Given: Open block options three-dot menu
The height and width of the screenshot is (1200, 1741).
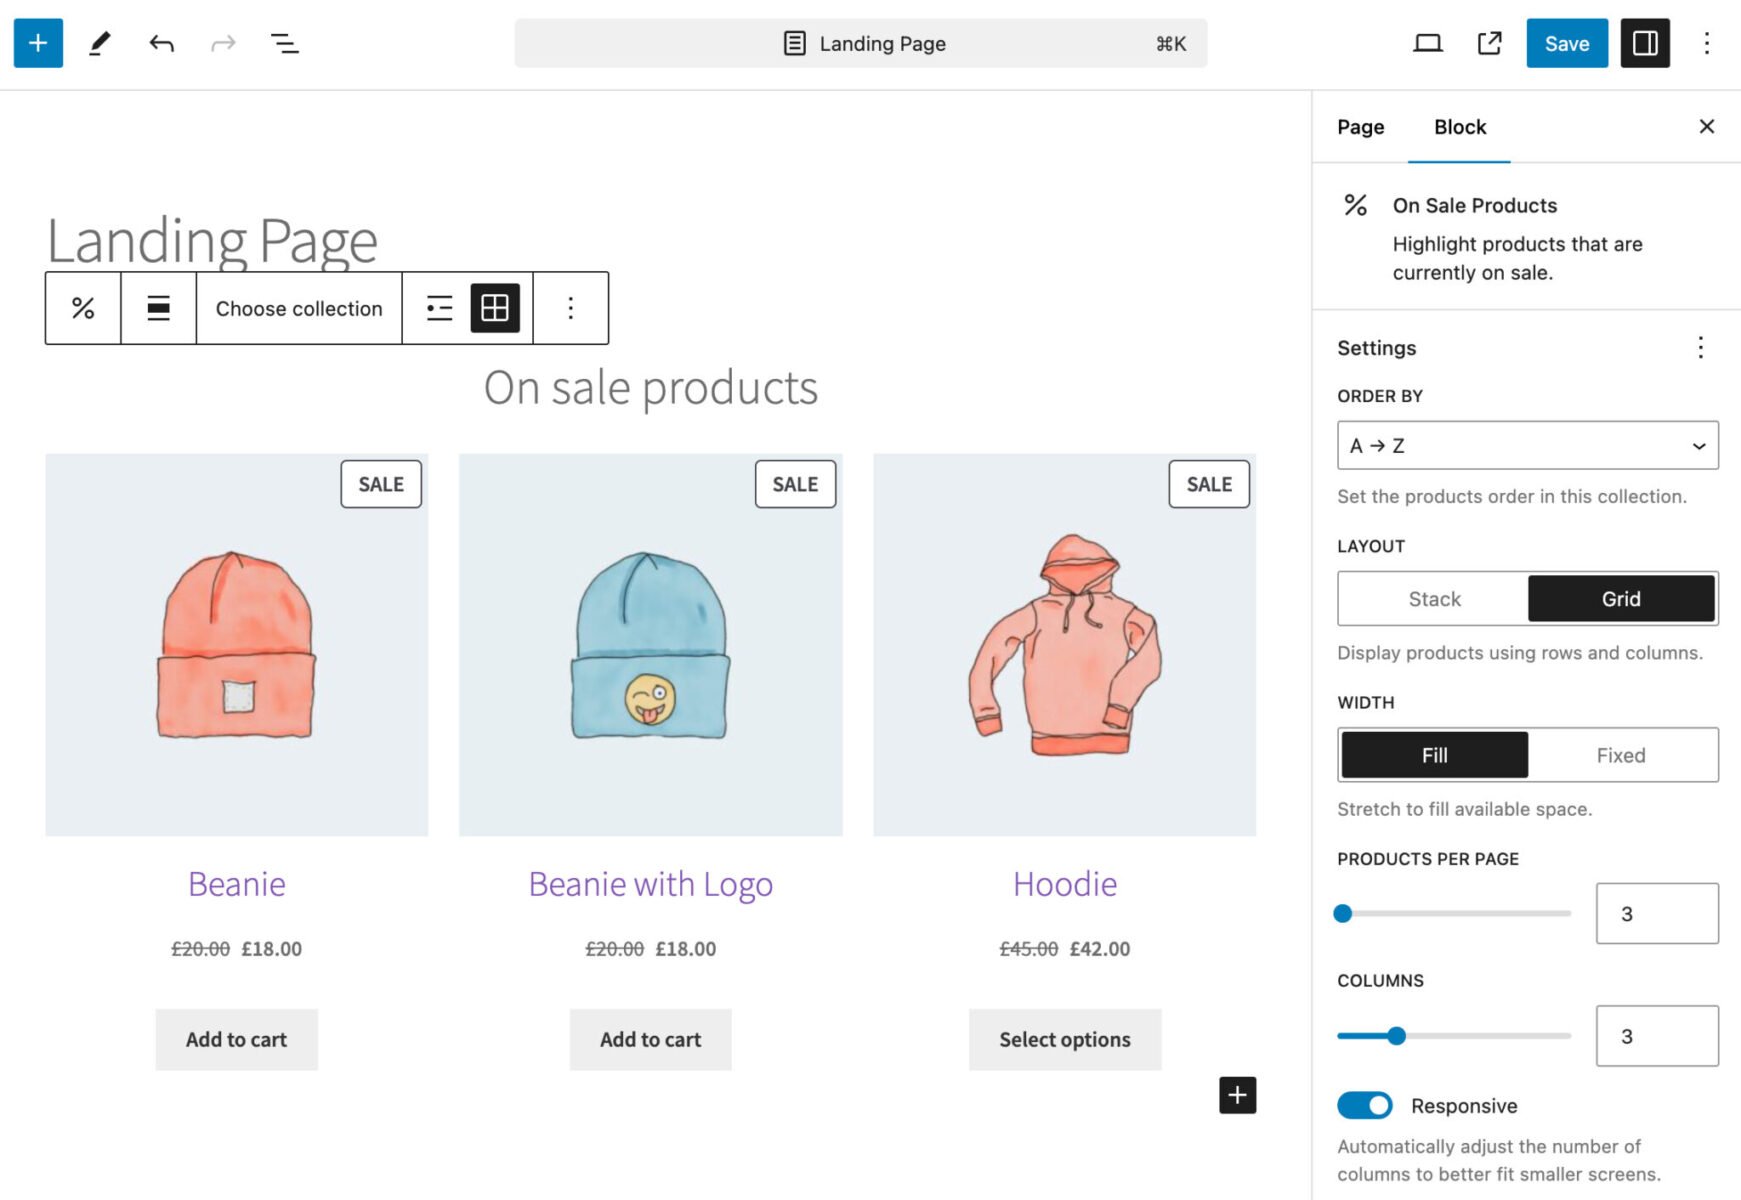Looking at the screenshot, I should pyautogui.click(x=570, y=308).
